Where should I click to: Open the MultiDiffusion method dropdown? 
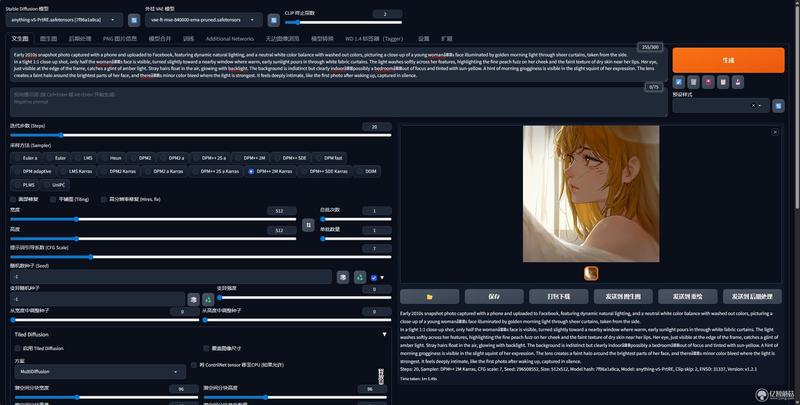(100, 372)
